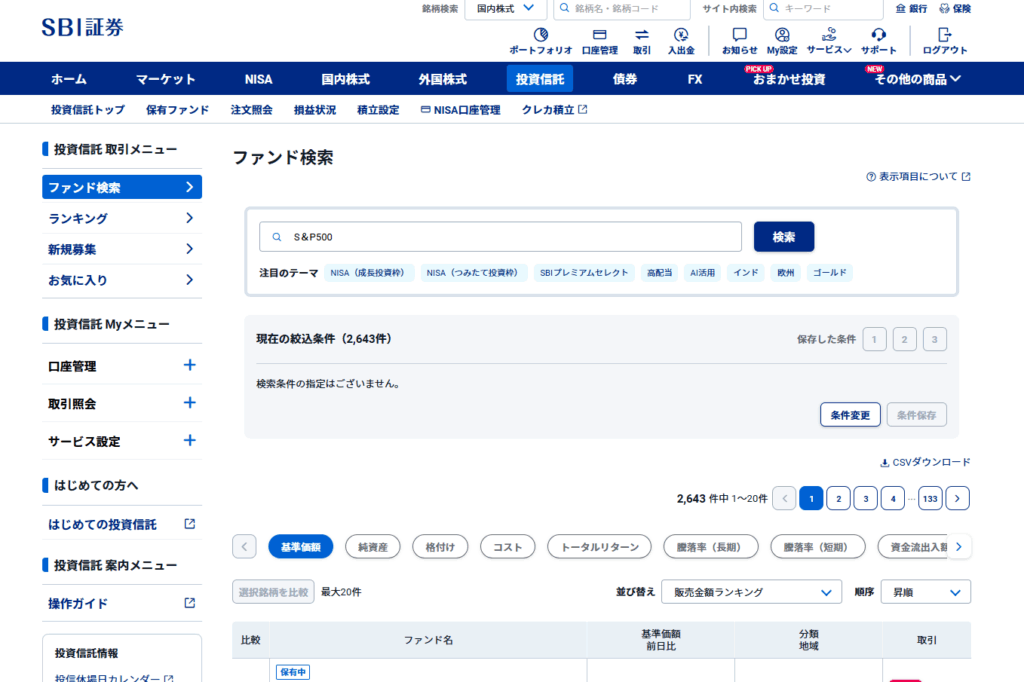This screenshot has width=1024, height=682.
Task: Open the NISA口座管理 sub-navigation link
Action: (460, 110)
